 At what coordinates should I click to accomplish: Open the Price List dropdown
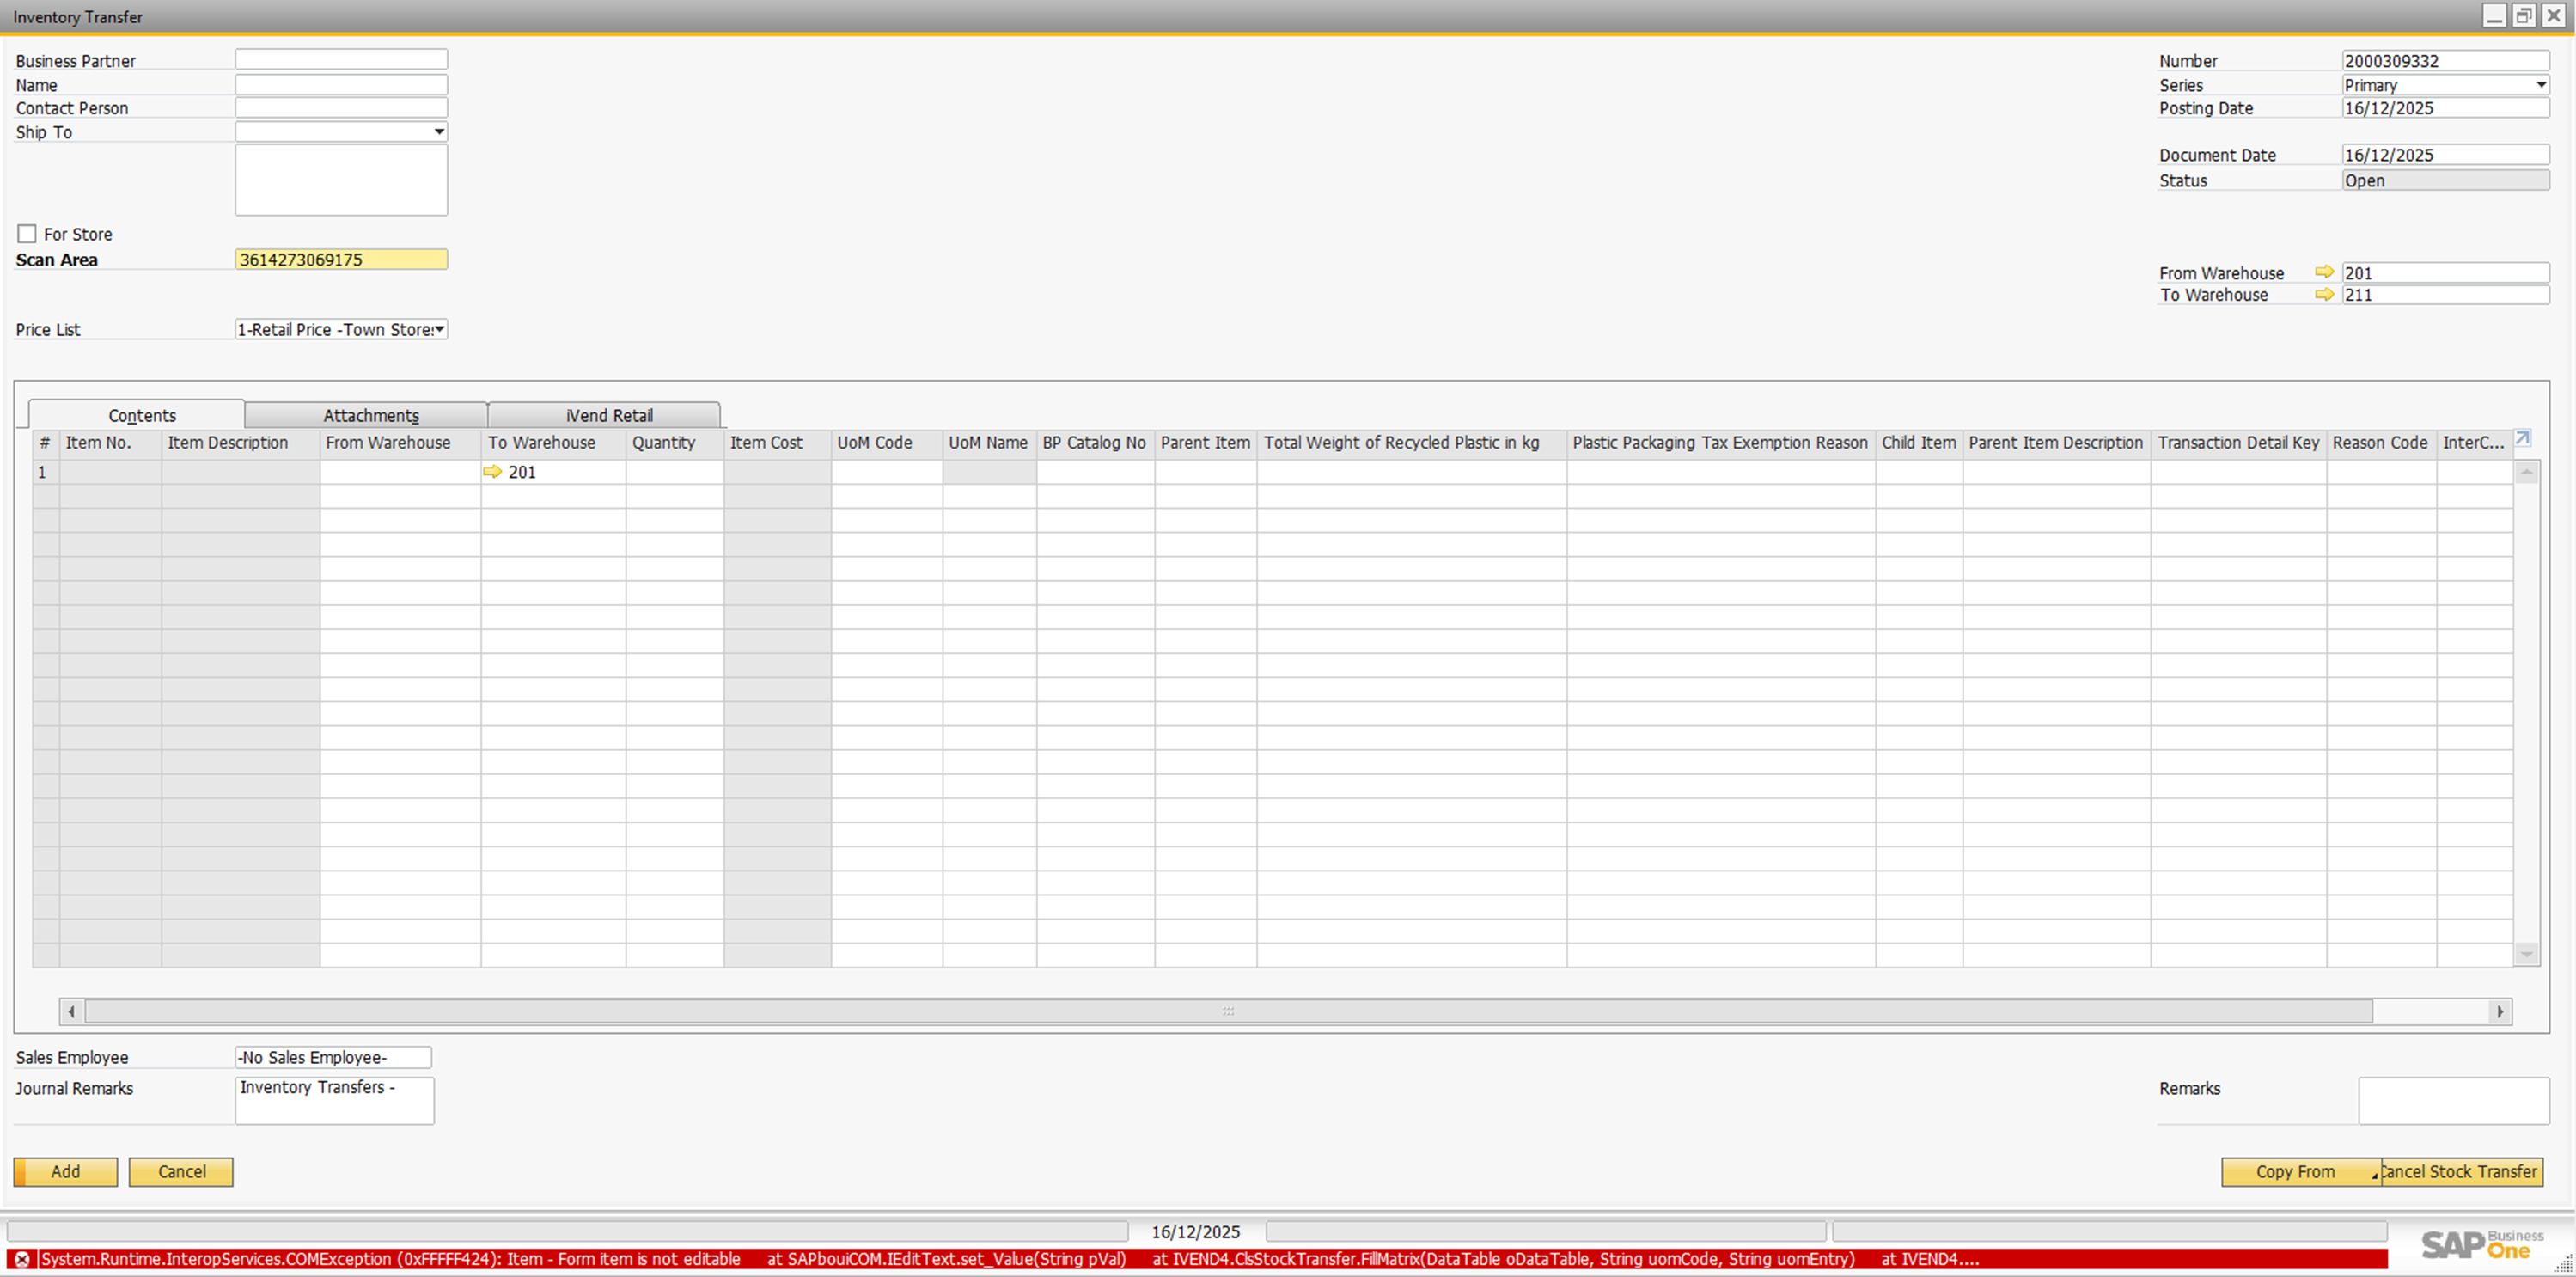point(438,329)
